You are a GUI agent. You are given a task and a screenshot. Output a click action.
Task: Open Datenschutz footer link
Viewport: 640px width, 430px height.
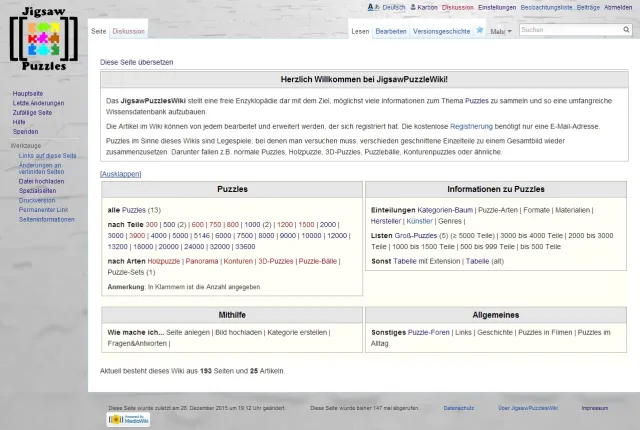pyautogui.click(x=459, y=408)
